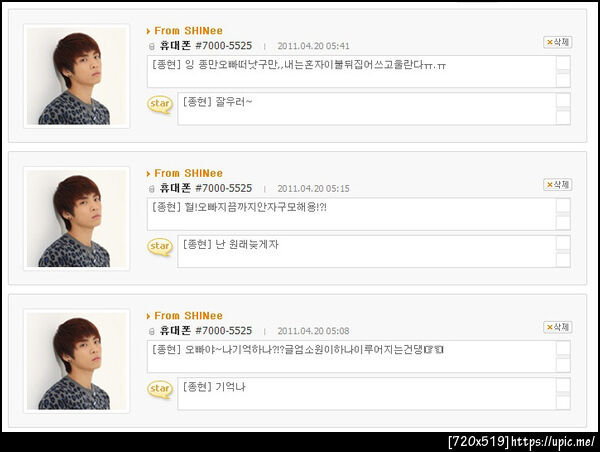
Task: Click the scroll up arrow in the 05:15 message box
Action: click(563, 206)
